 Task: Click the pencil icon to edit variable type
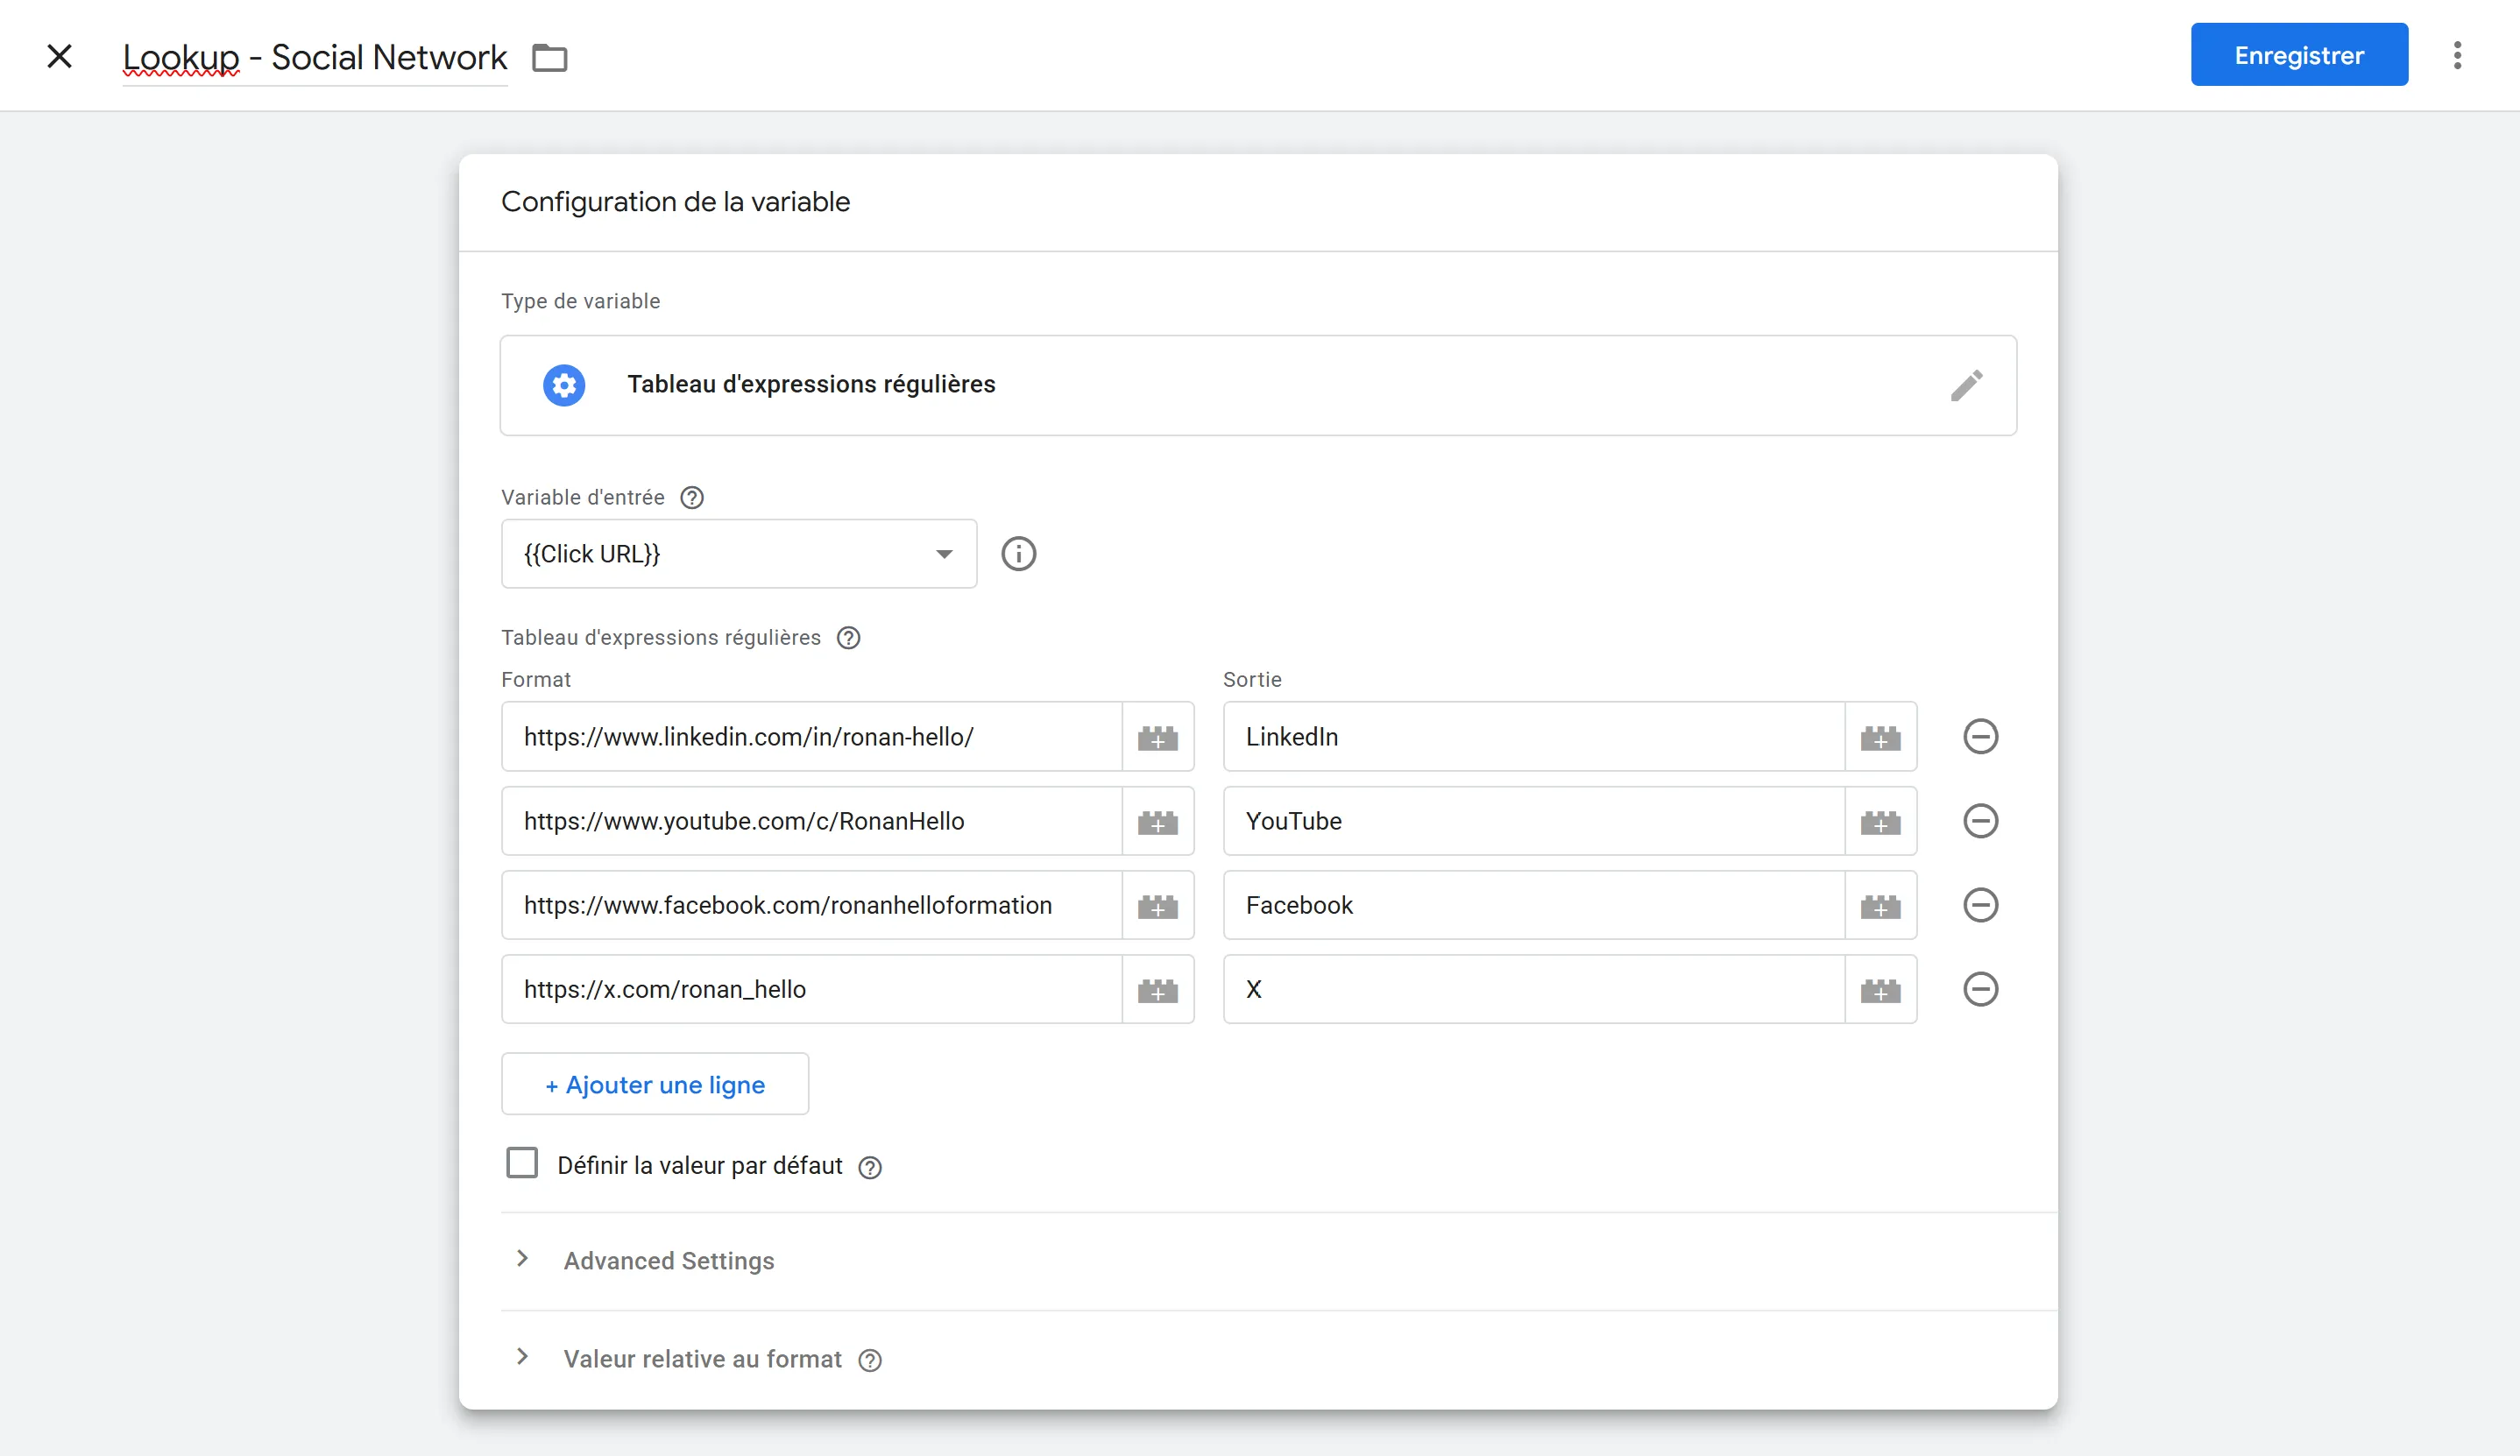(1965, 385)
